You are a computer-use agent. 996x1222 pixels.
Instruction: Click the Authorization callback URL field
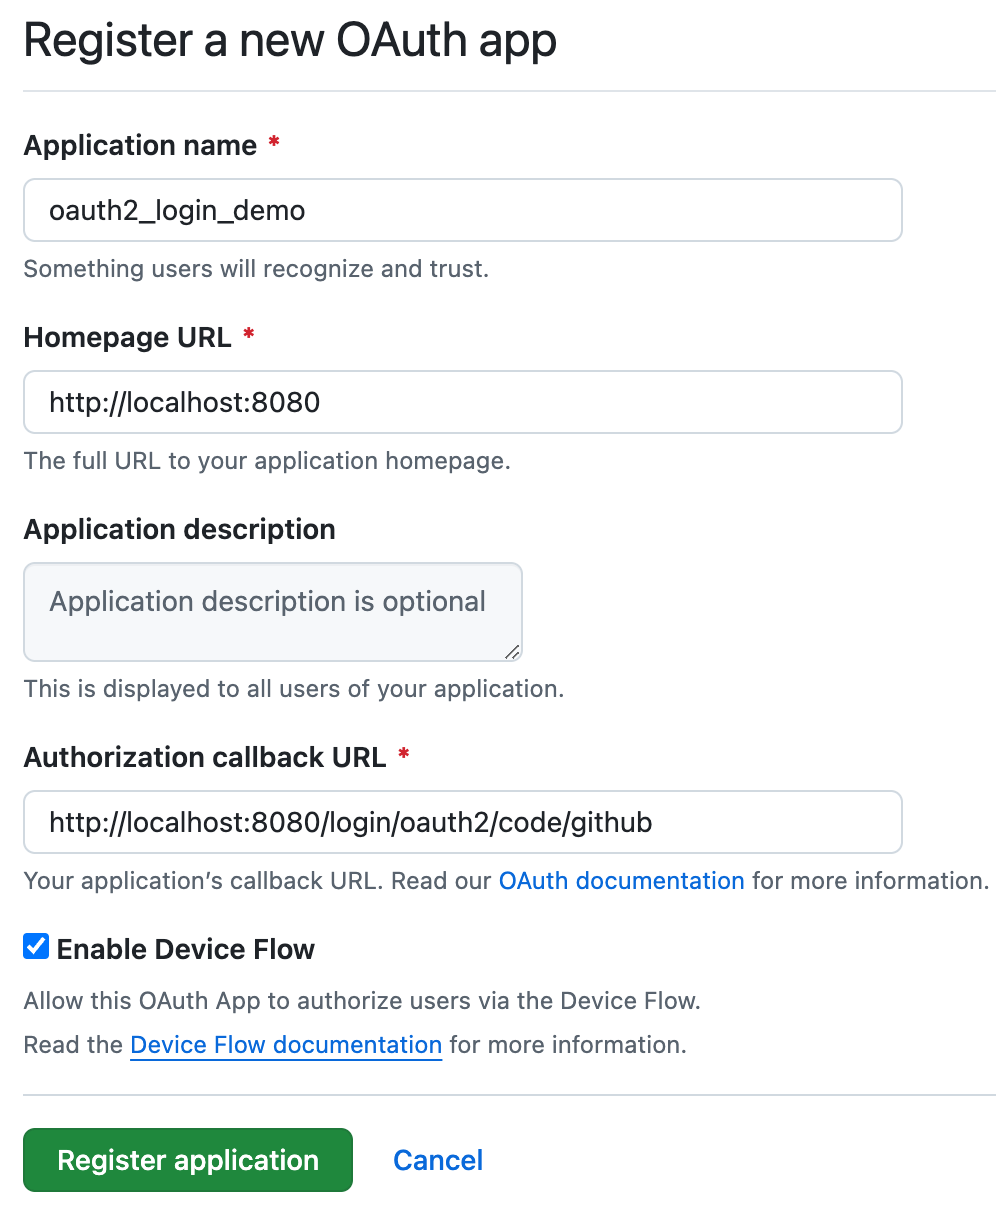click(x=462, y=822)
